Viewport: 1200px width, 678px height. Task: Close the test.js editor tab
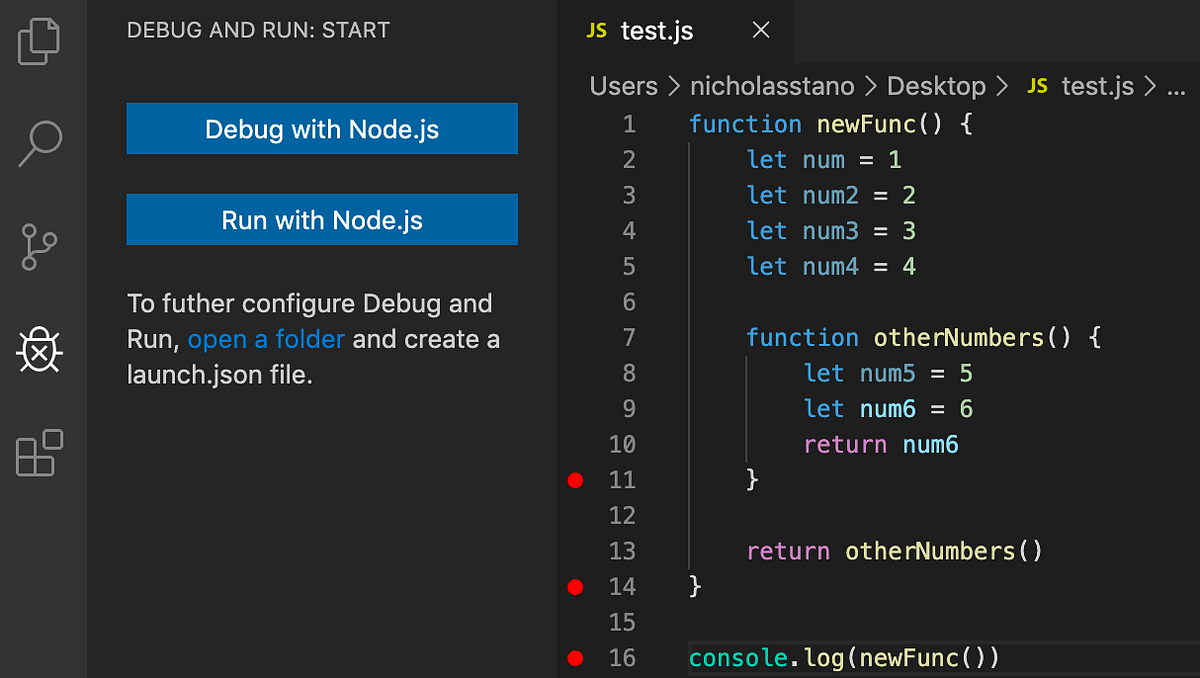coord(760,30)
